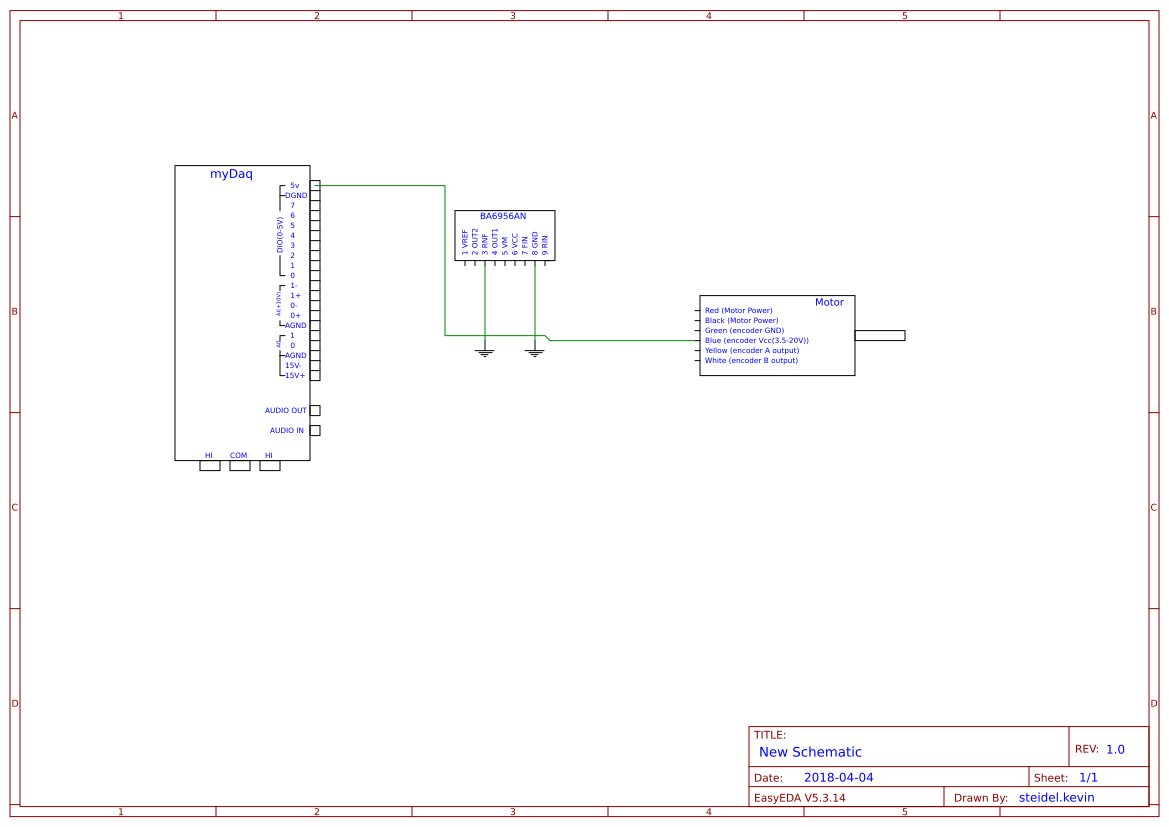The height and width of the screenshot is (827, 1169).
Task: Select the ground symbol below pin OUT2
Action: (484, 351)
